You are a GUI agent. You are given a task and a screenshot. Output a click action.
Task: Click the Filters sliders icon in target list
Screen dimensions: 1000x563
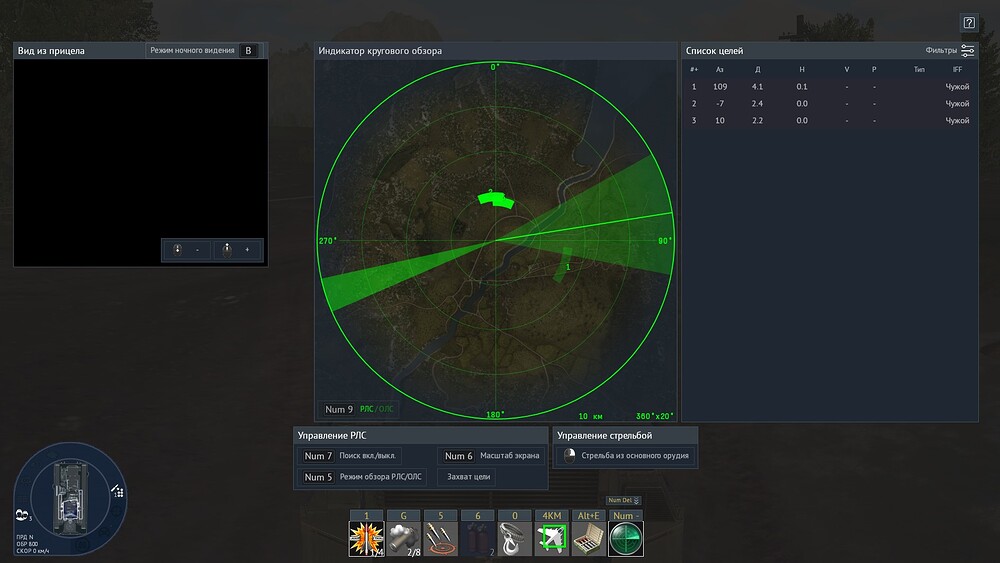pos(967,50)
